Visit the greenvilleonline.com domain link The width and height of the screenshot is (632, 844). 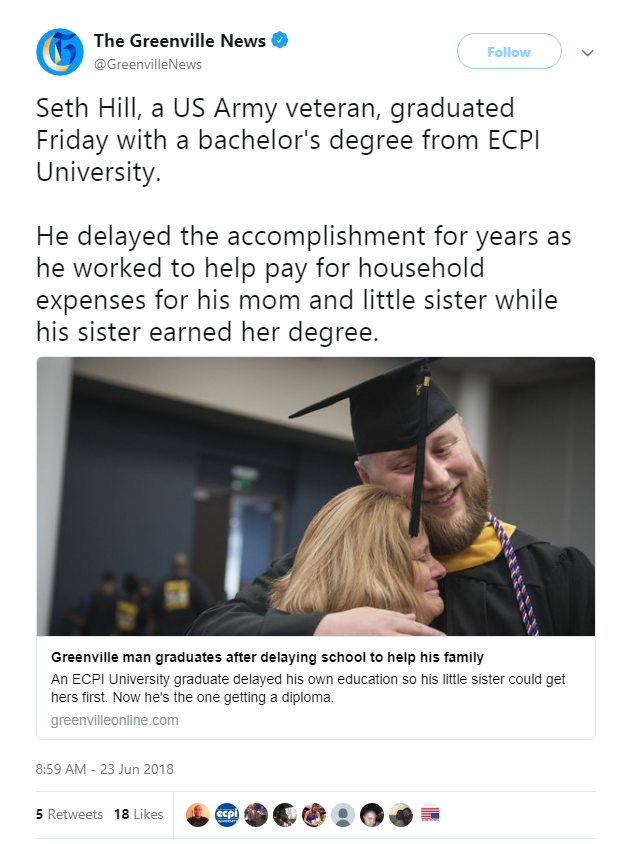[x=115, y=720]
